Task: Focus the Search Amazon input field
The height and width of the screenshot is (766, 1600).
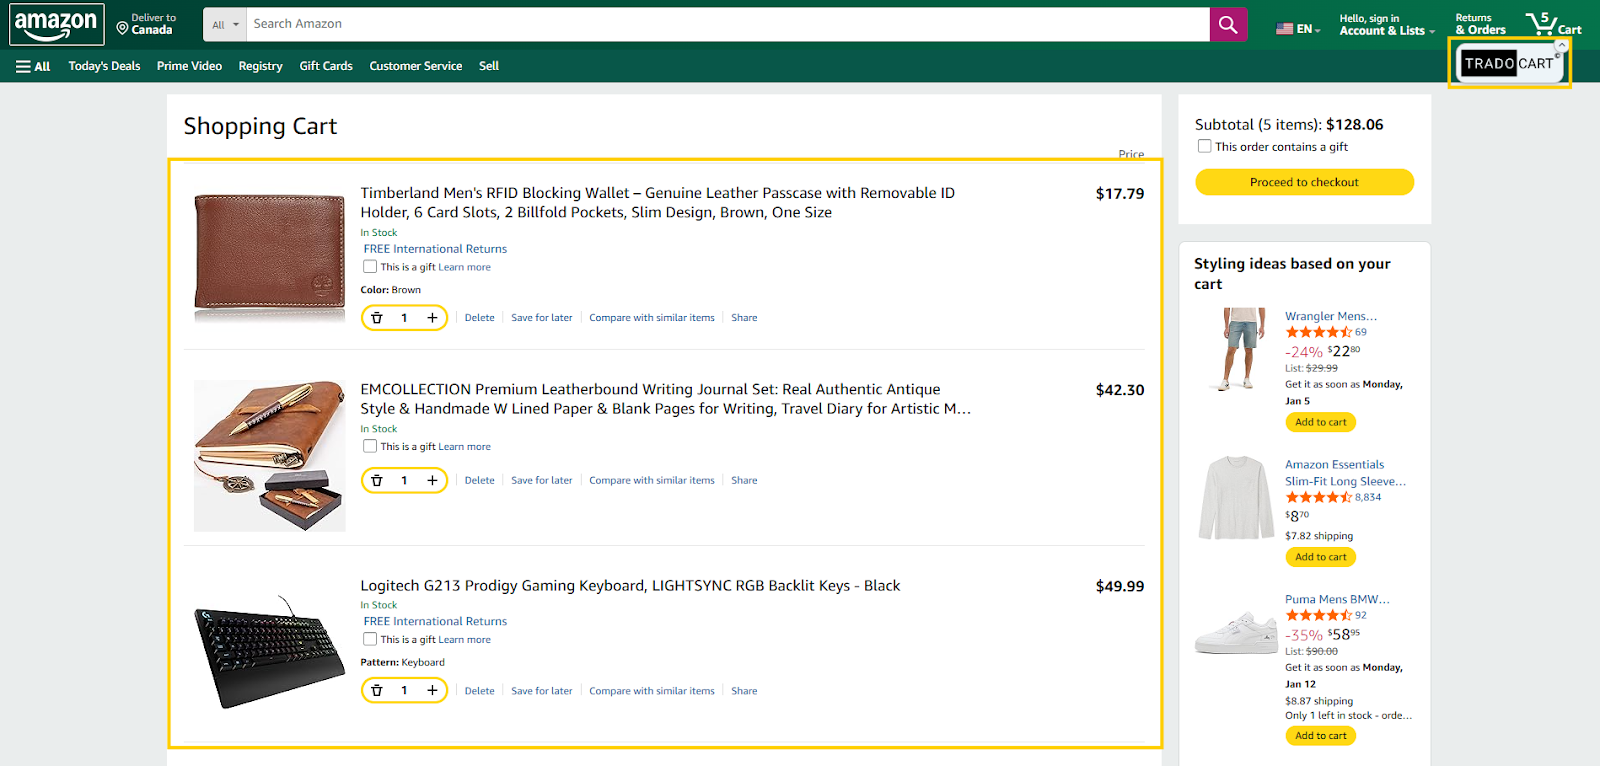Action: 727,24
